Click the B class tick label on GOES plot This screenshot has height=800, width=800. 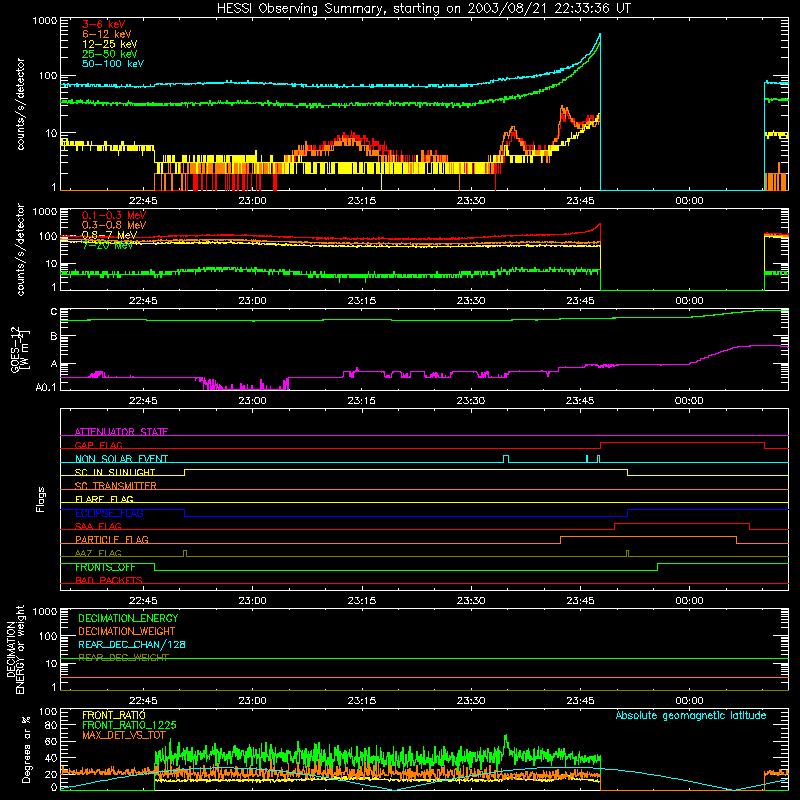54,337
